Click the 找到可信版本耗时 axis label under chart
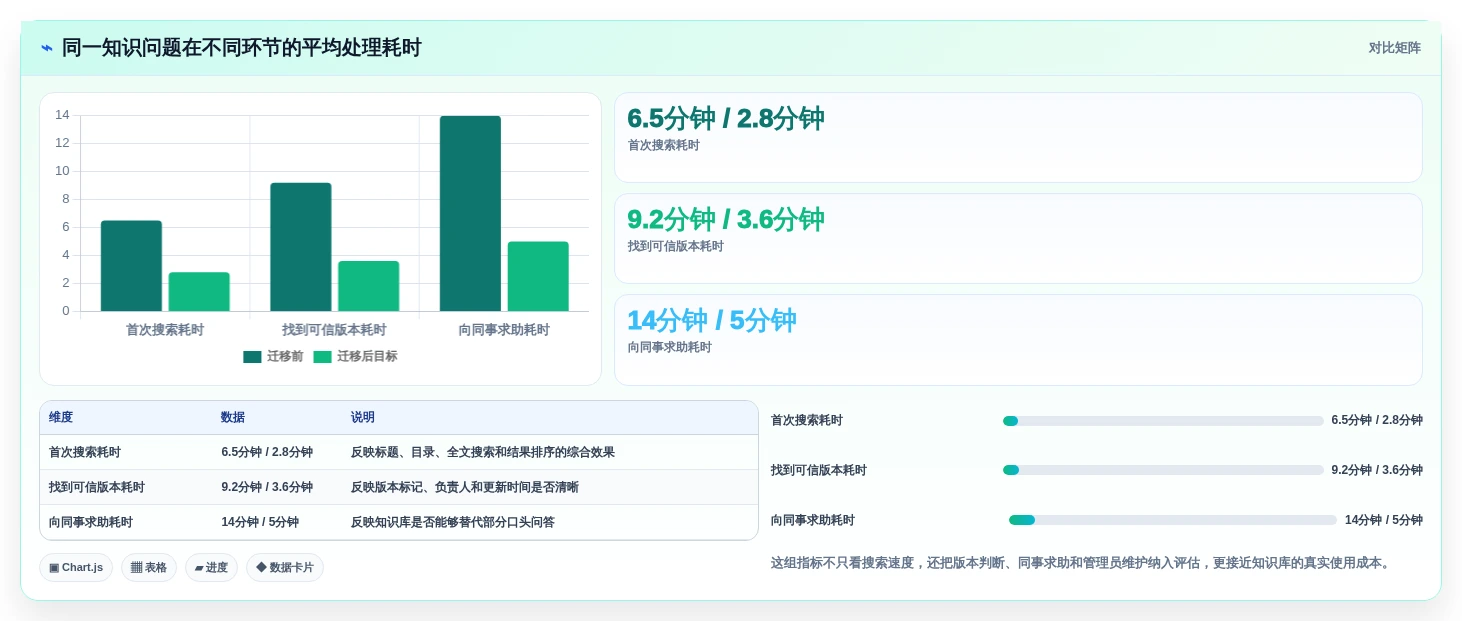1462x621 pixels. [334, 330]
